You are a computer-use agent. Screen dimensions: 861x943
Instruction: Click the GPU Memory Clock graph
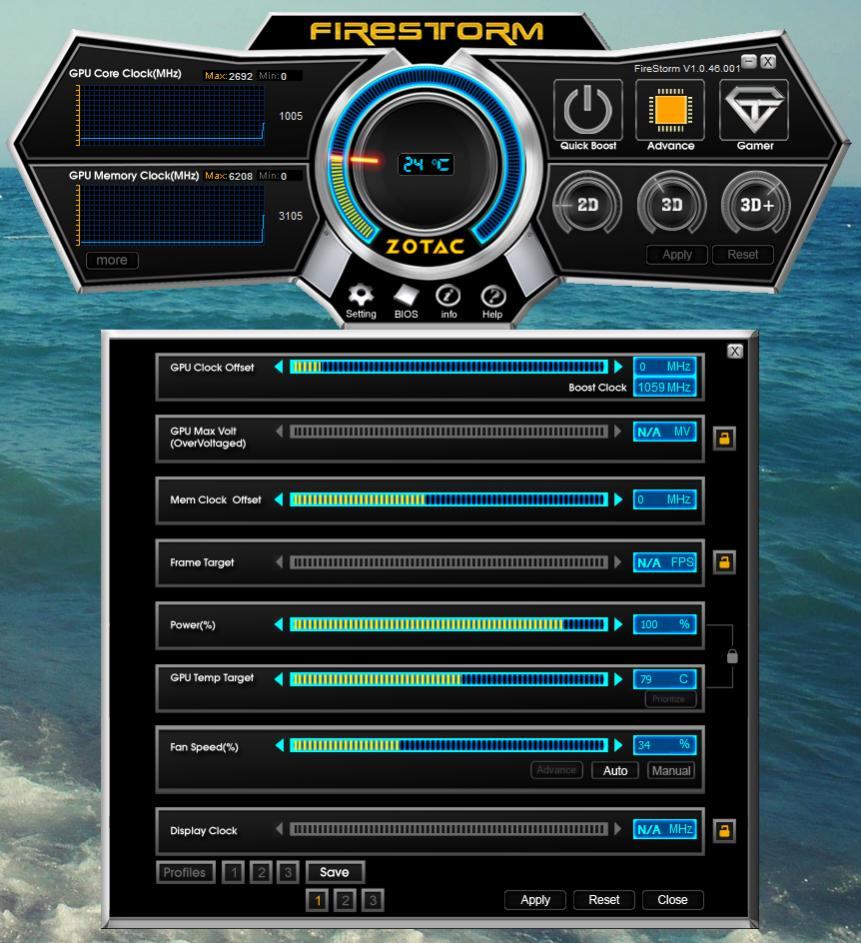click(x=171, y=215)
